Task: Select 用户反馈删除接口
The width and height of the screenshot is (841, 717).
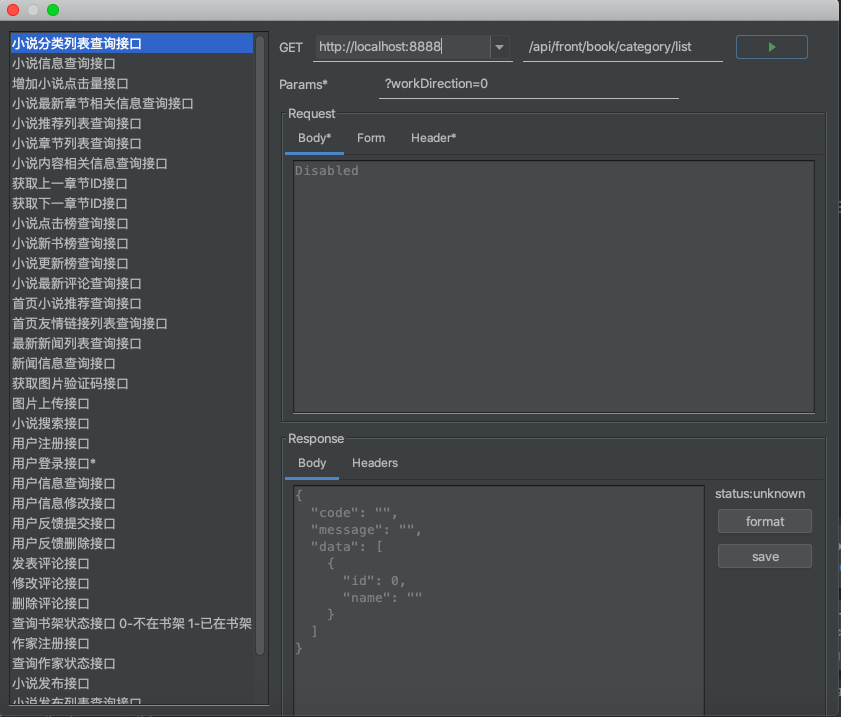Action: tap(132, 544)
